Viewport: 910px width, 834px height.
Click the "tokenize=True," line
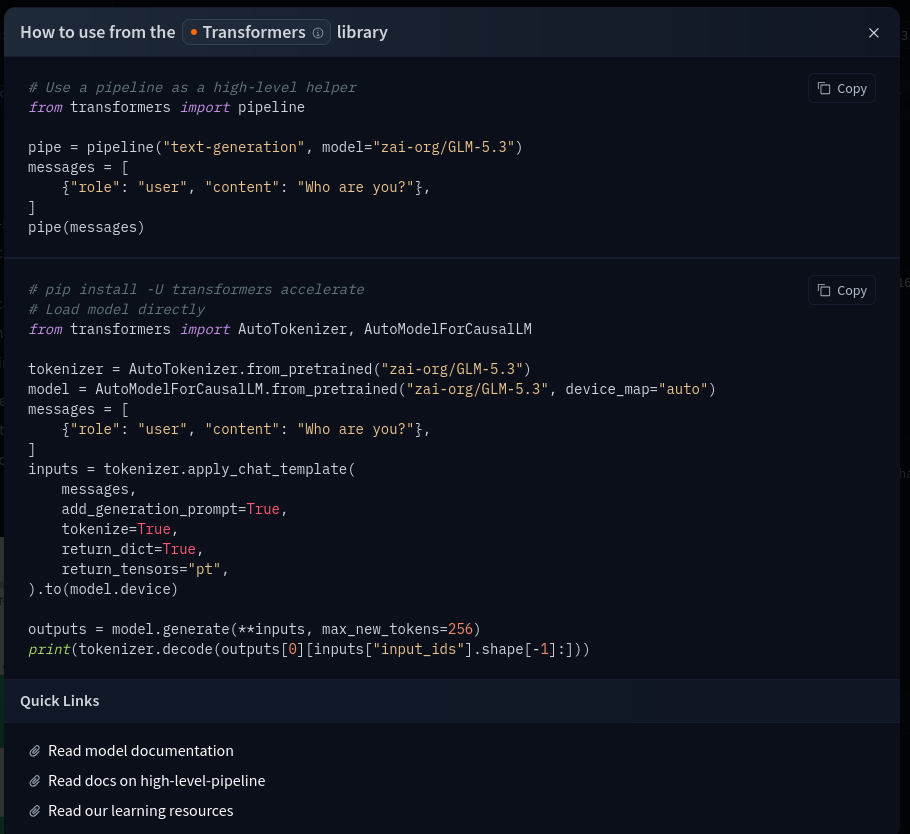(120, 529)
